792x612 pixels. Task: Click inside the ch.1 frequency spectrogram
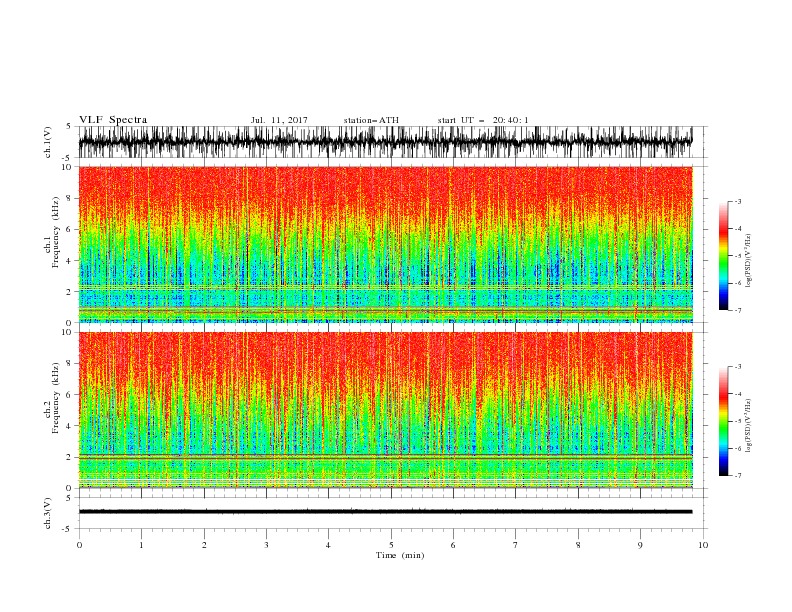[x=385, y=244]
